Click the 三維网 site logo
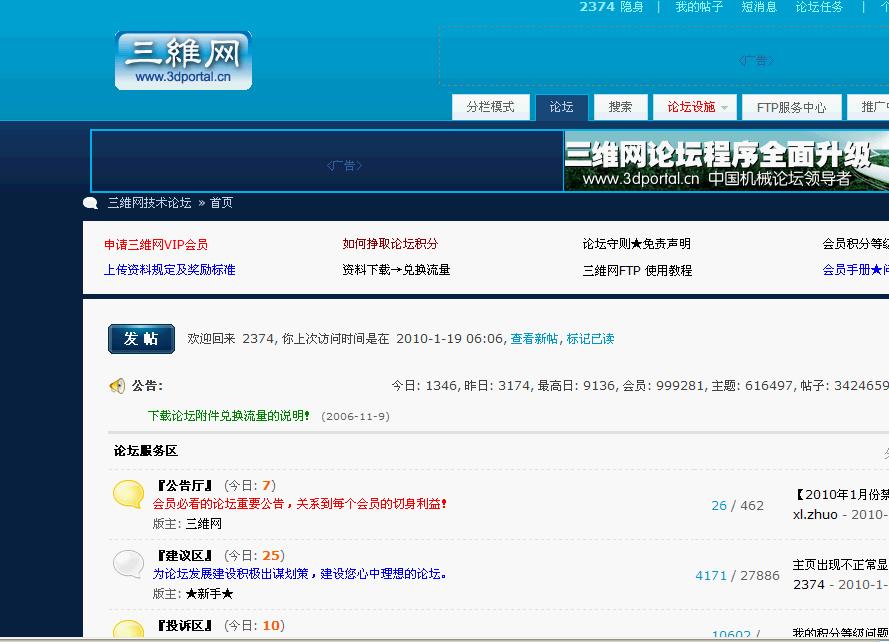This screenshot has height=642, width=889. [x=183, y=61]
